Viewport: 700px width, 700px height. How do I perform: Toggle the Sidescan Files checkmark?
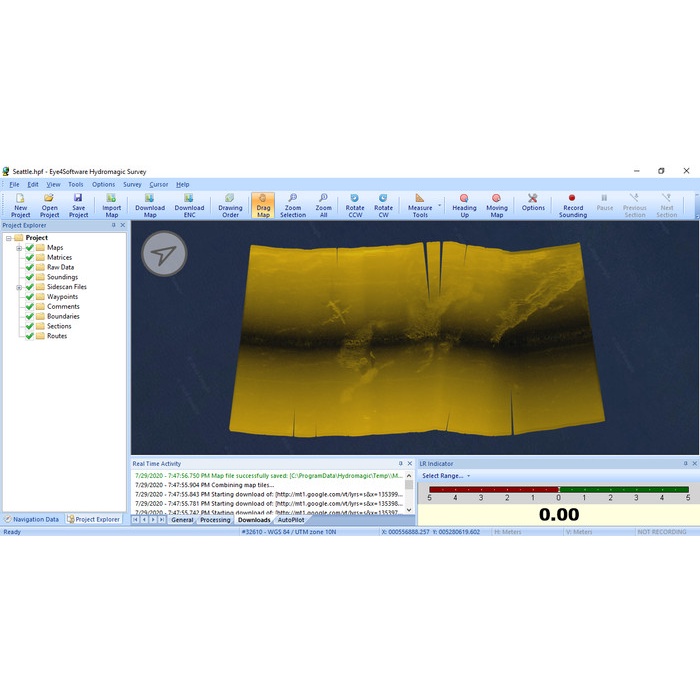click(x=29, y=287)
